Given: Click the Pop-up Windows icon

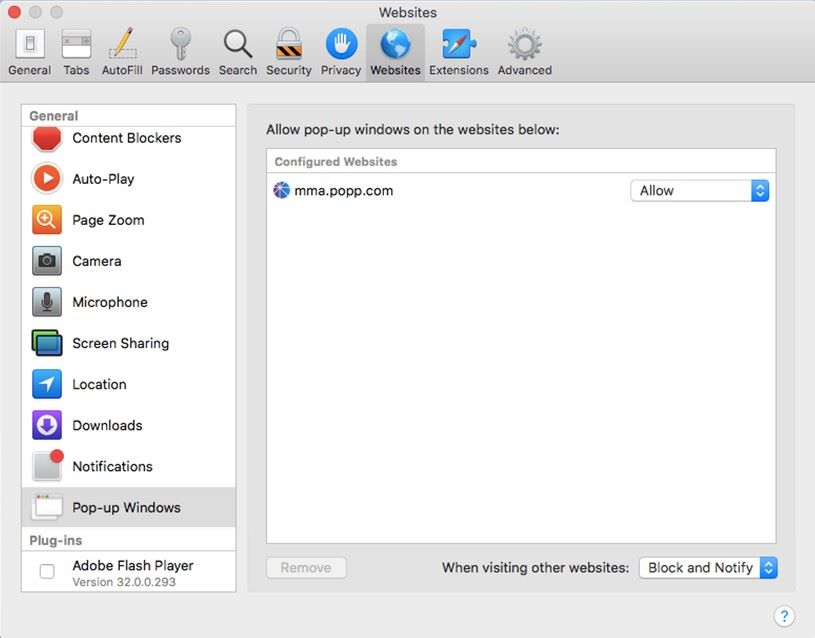Looking at the screenshot, I should [47, 507].
